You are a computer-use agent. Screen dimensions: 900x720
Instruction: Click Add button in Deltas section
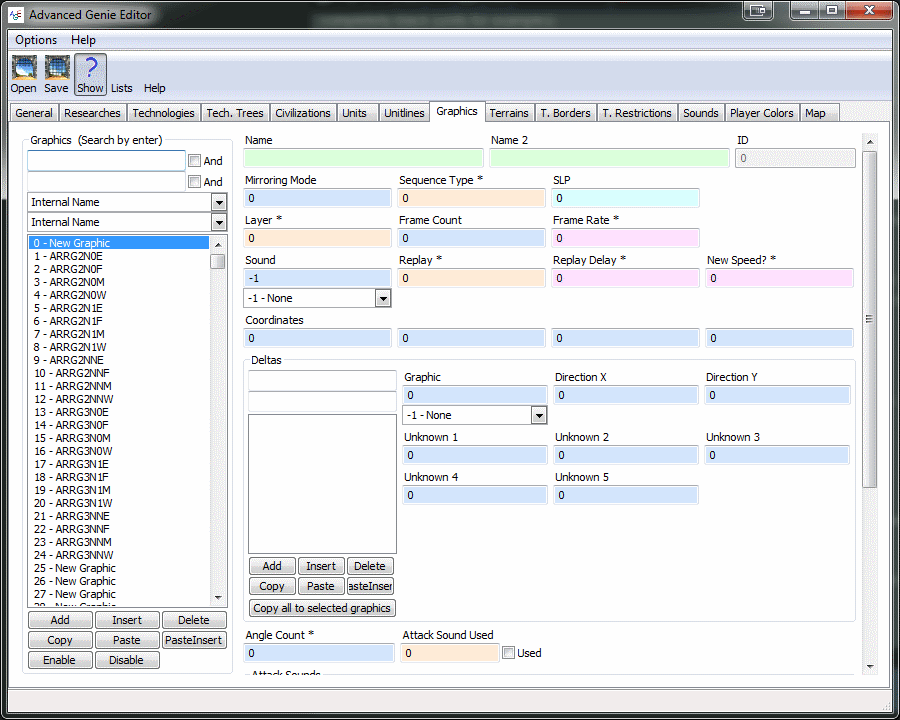[x=272, y=566]
